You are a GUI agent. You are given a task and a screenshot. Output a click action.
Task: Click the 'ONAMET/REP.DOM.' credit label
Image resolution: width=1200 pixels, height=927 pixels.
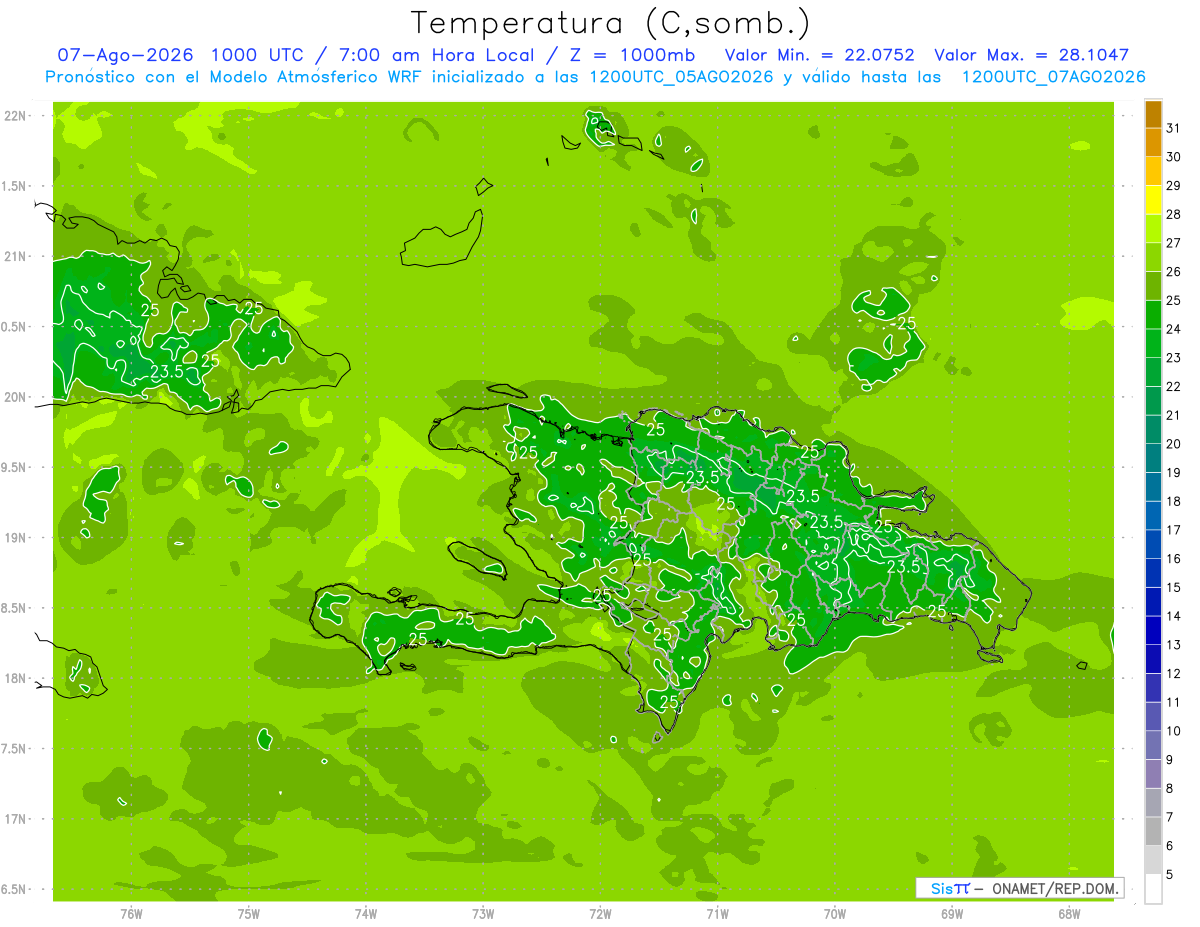point(1054,888)
